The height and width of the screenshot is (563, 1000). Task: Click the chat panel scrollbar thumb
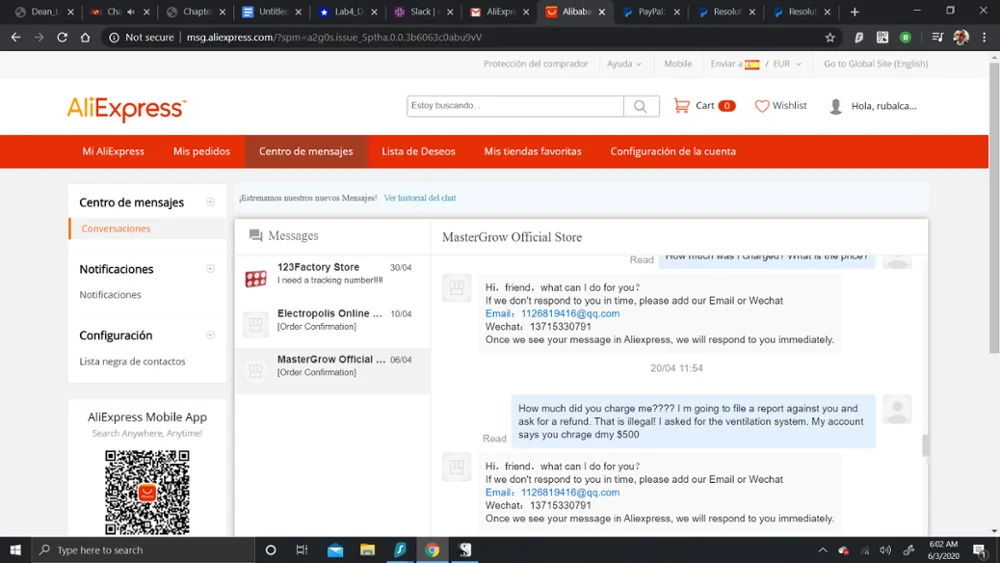tap(925, 445)
